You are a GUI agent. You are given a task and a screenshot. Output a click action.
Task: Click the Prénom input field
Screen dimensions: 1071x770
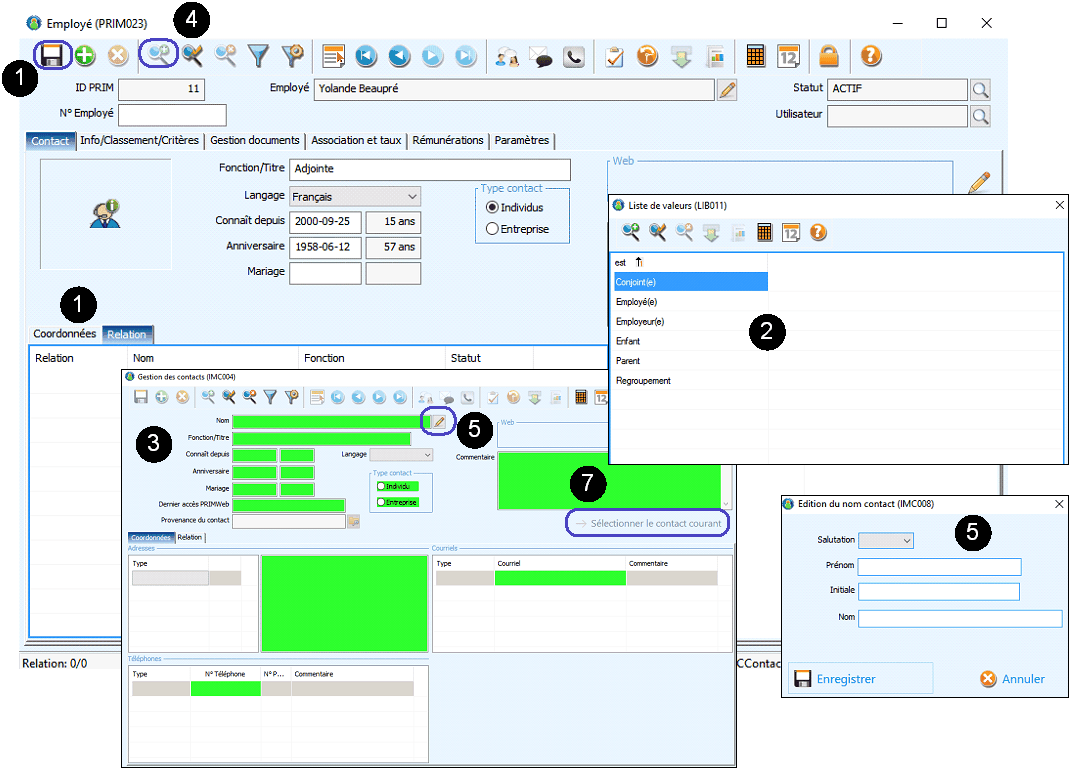[x=939, y=567]
